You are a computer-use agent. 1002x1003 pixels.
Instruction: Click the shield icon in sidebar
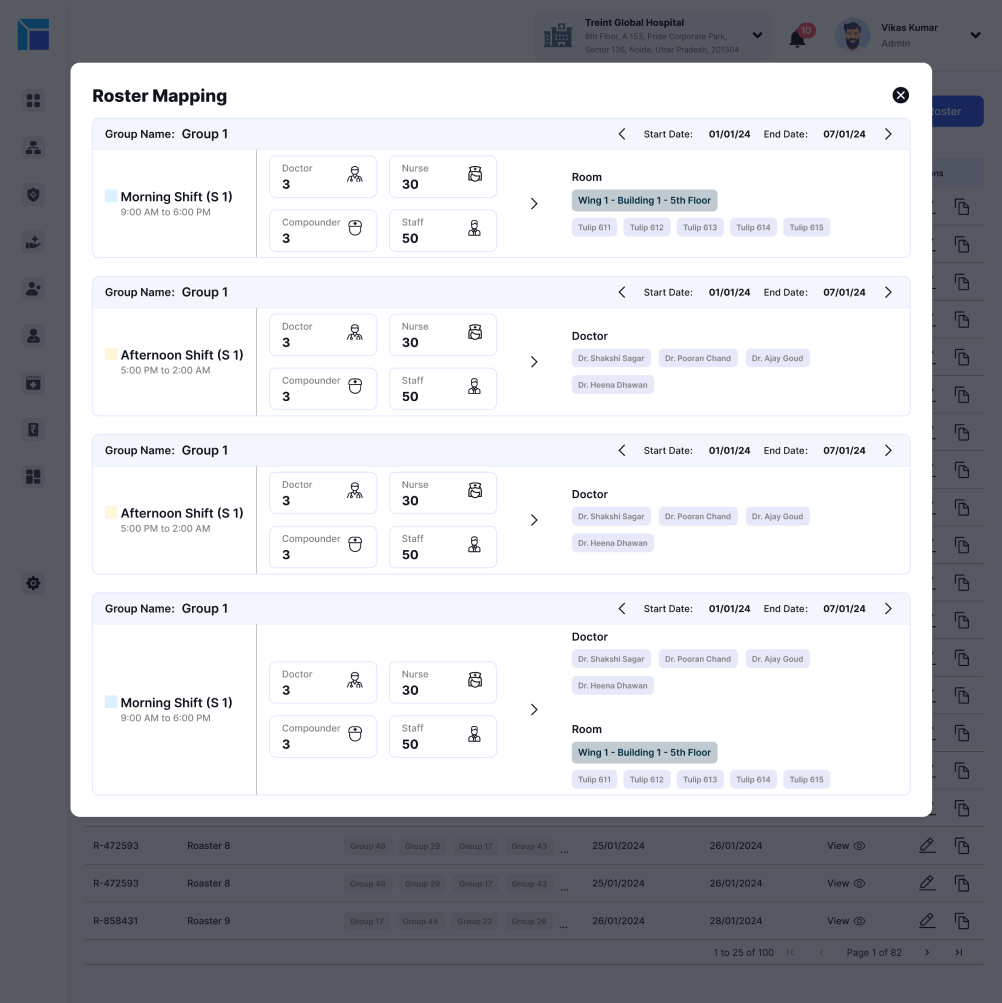click(33, 195)
